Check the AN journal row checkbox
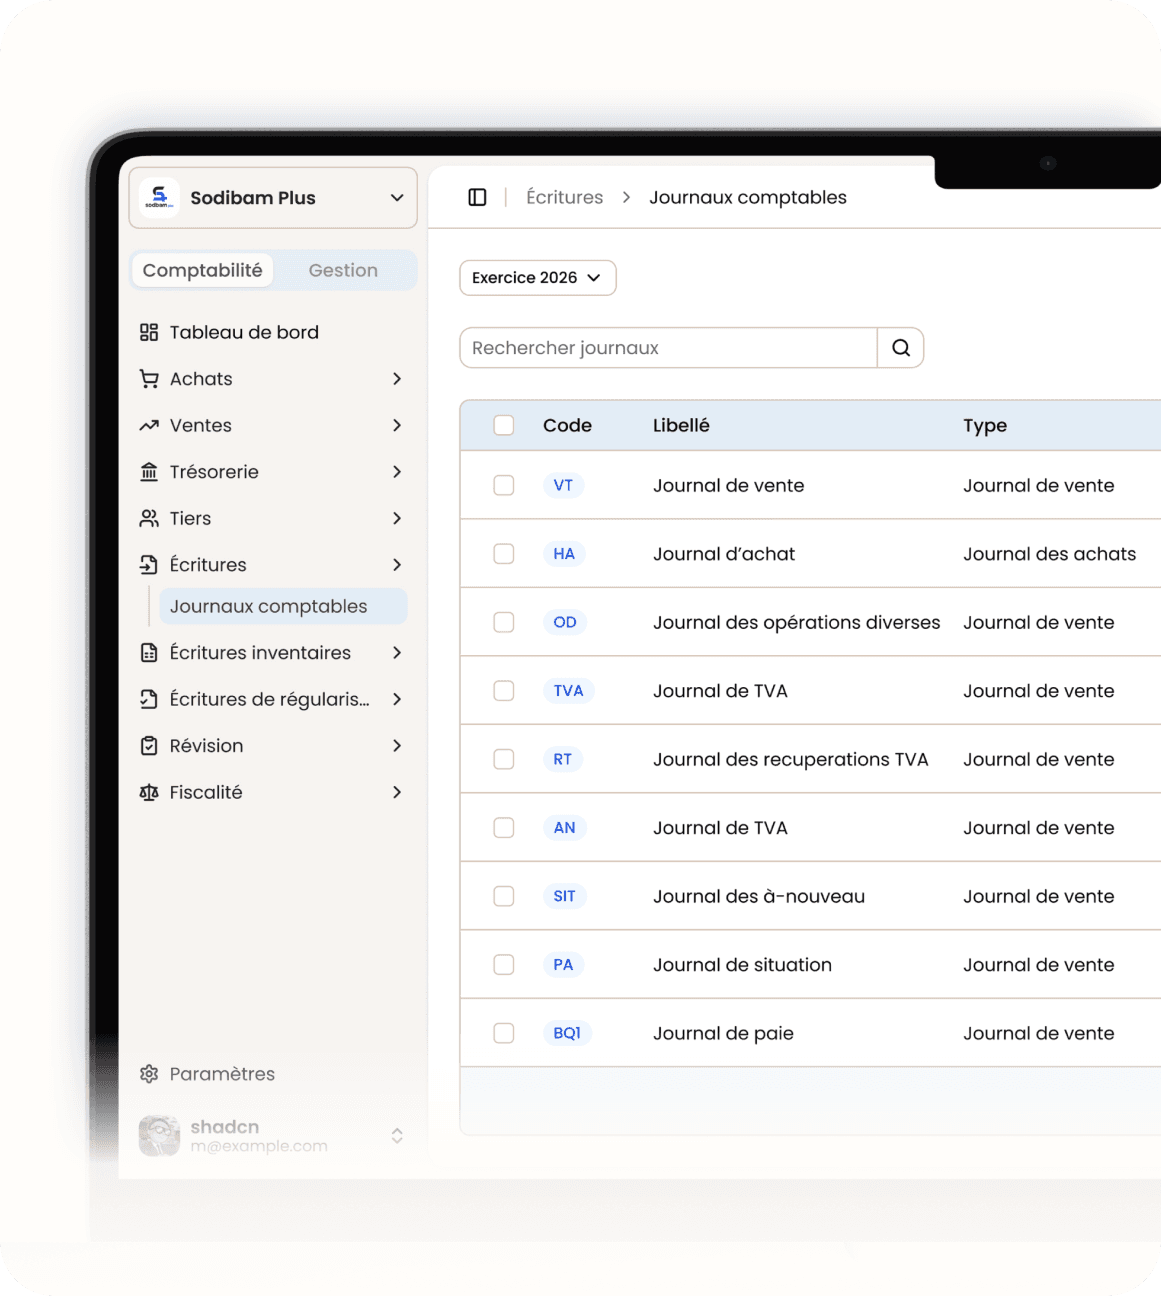Image resolution: width=1161 pixels, height=1296 pixels. pyautogui.click(x=504, y=828)
